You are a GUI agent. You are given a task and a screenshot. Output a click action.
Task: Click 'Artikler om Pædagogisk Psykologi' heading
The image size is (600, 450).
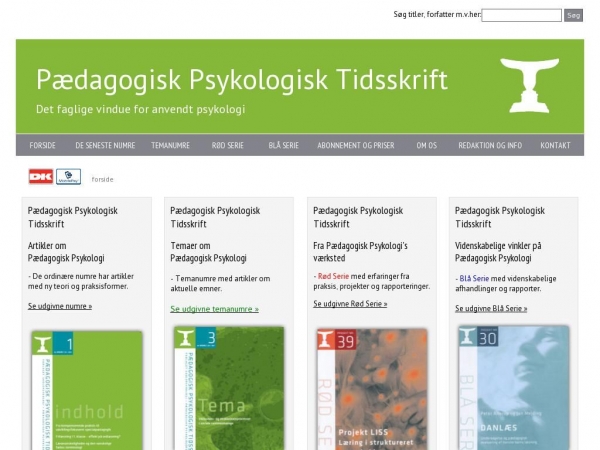tap(66, 252)
